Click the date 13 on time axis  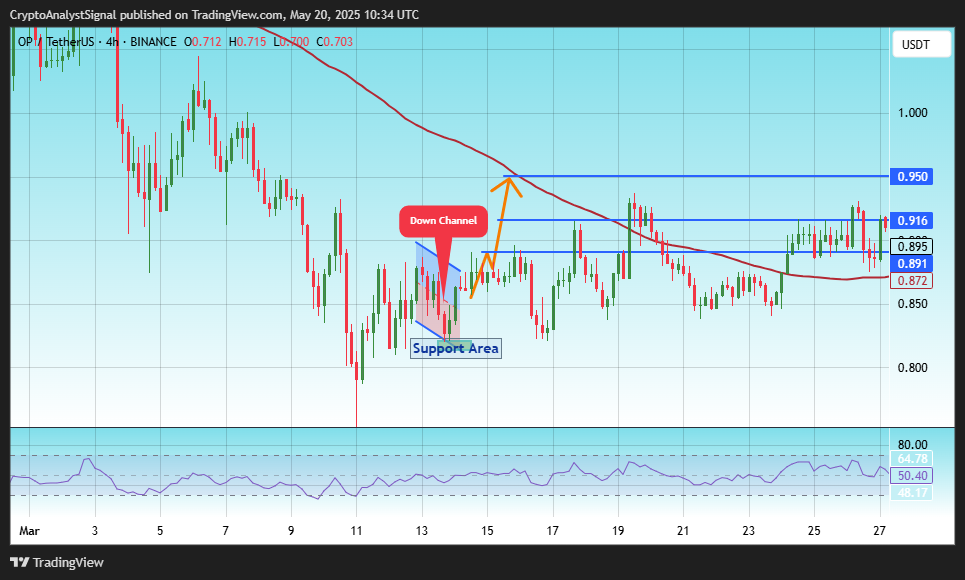coord(422,531)
